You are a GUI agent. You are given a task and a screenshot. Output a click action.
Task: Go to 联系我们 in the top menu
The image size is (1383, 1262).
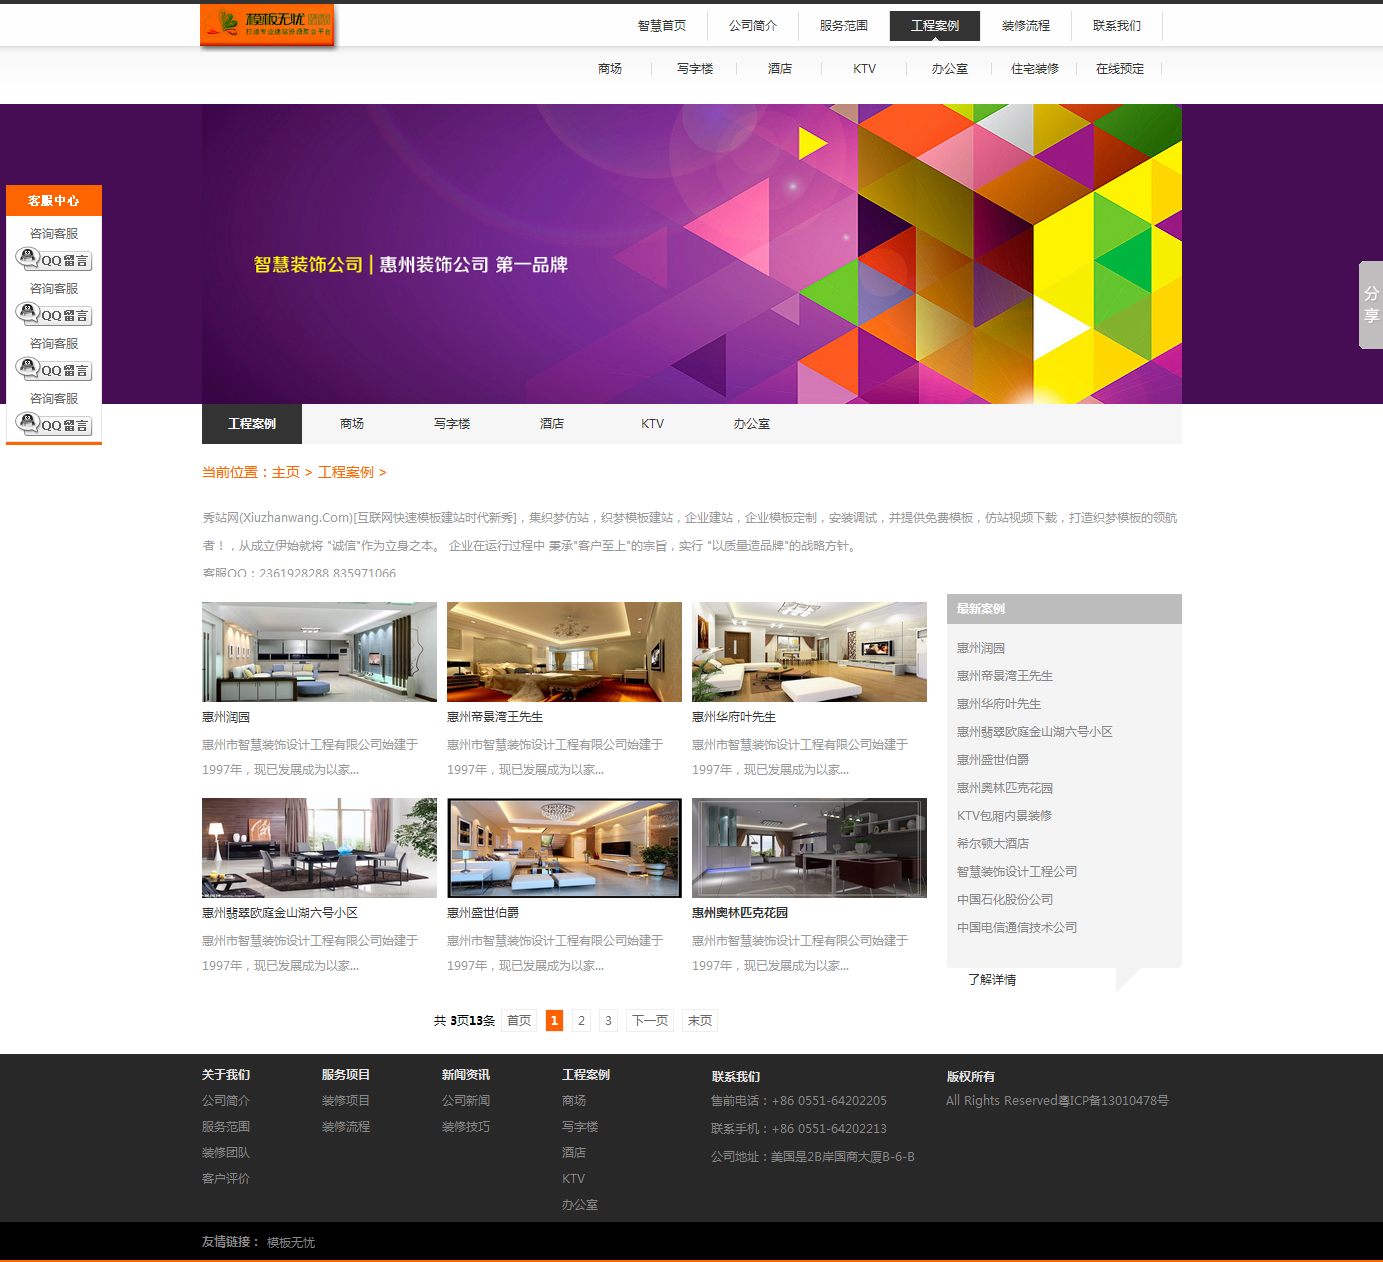[1116, 26]
